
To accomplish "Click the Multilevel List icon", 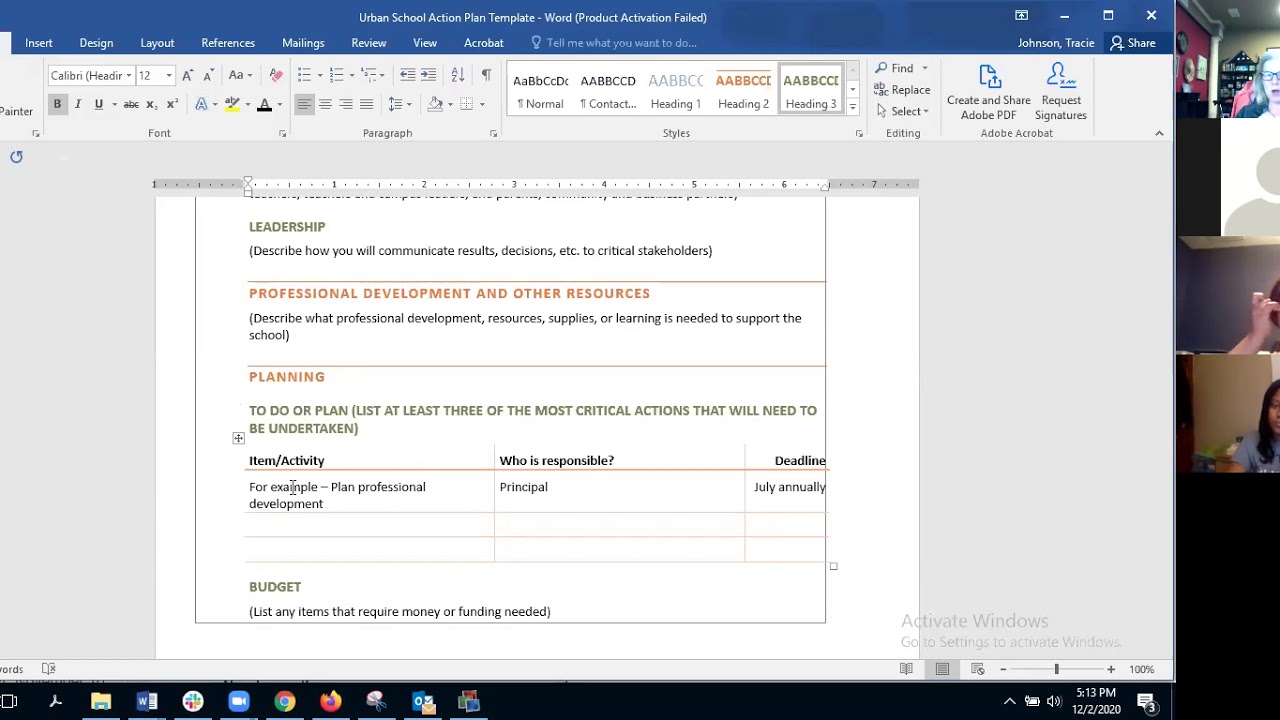I will pos(368,75).
